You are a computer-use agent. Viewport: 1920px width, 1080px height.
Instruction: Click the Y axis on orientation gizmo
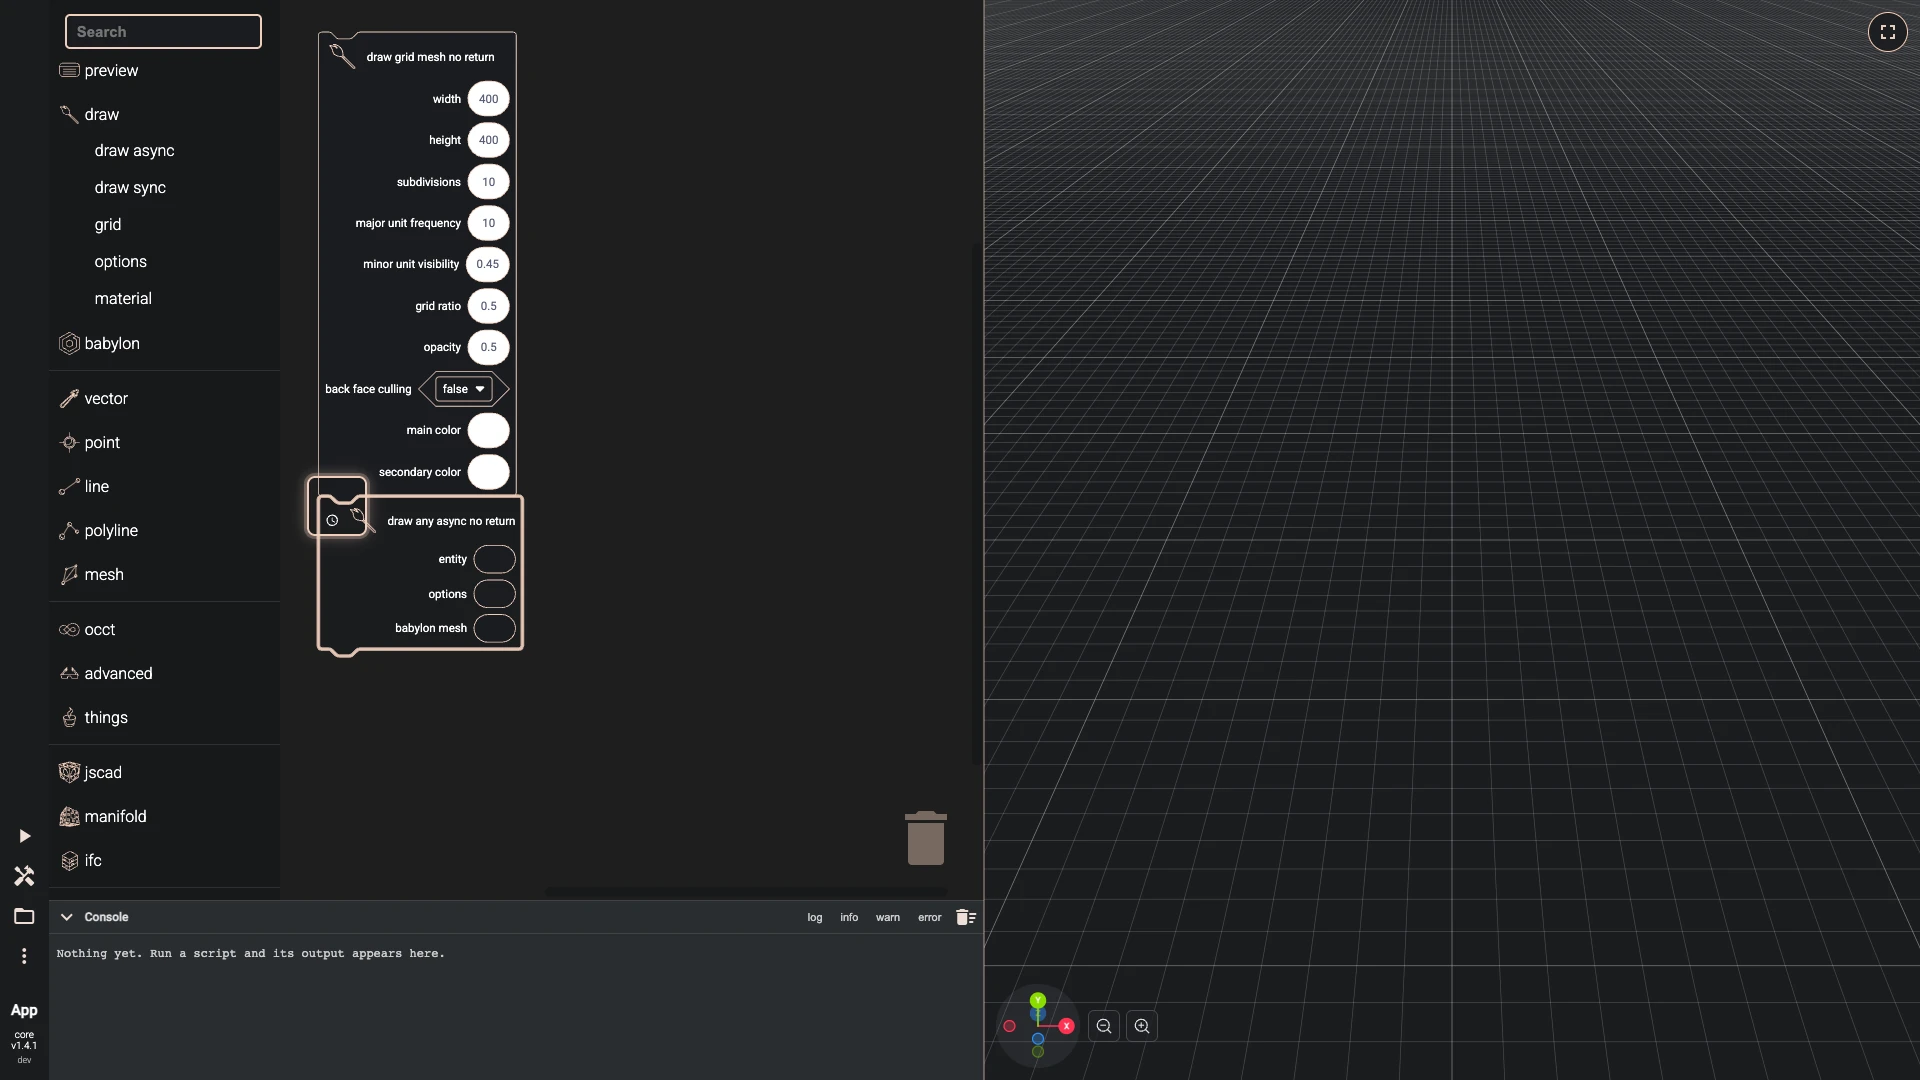pyautogui.click(x=1038, y=1000)
